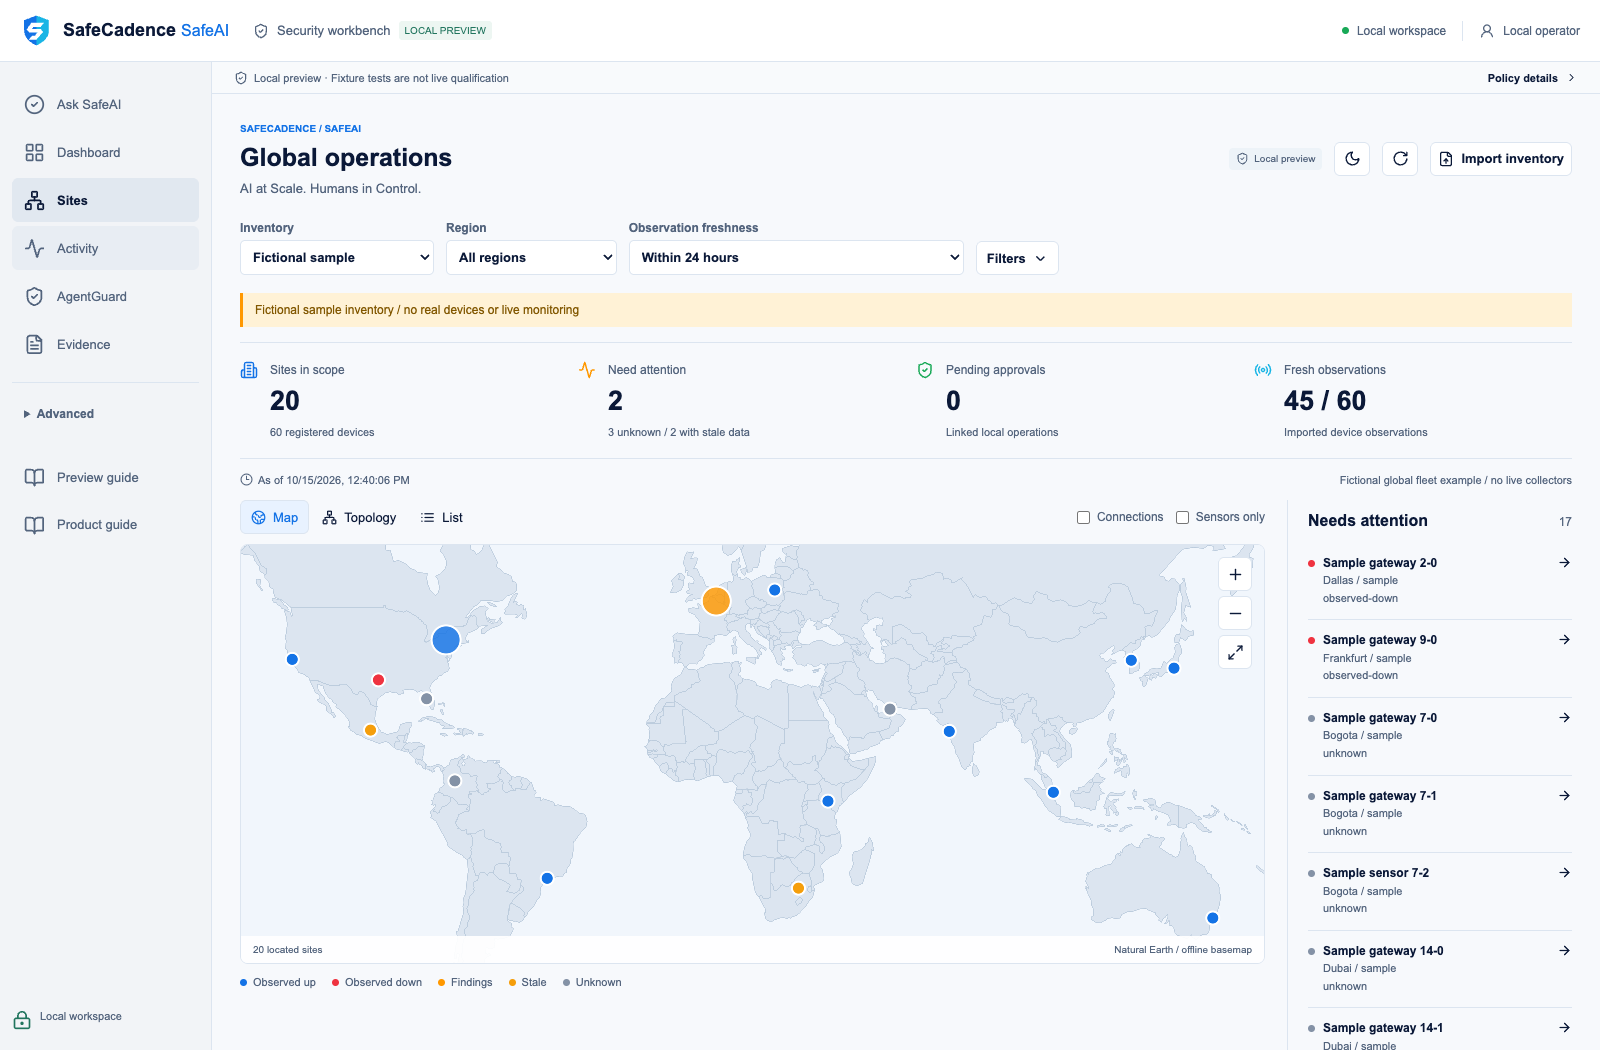Expand the Advanced sidebar section
Viewport: 1600px width, 1050px height.
tap(59, 414)
